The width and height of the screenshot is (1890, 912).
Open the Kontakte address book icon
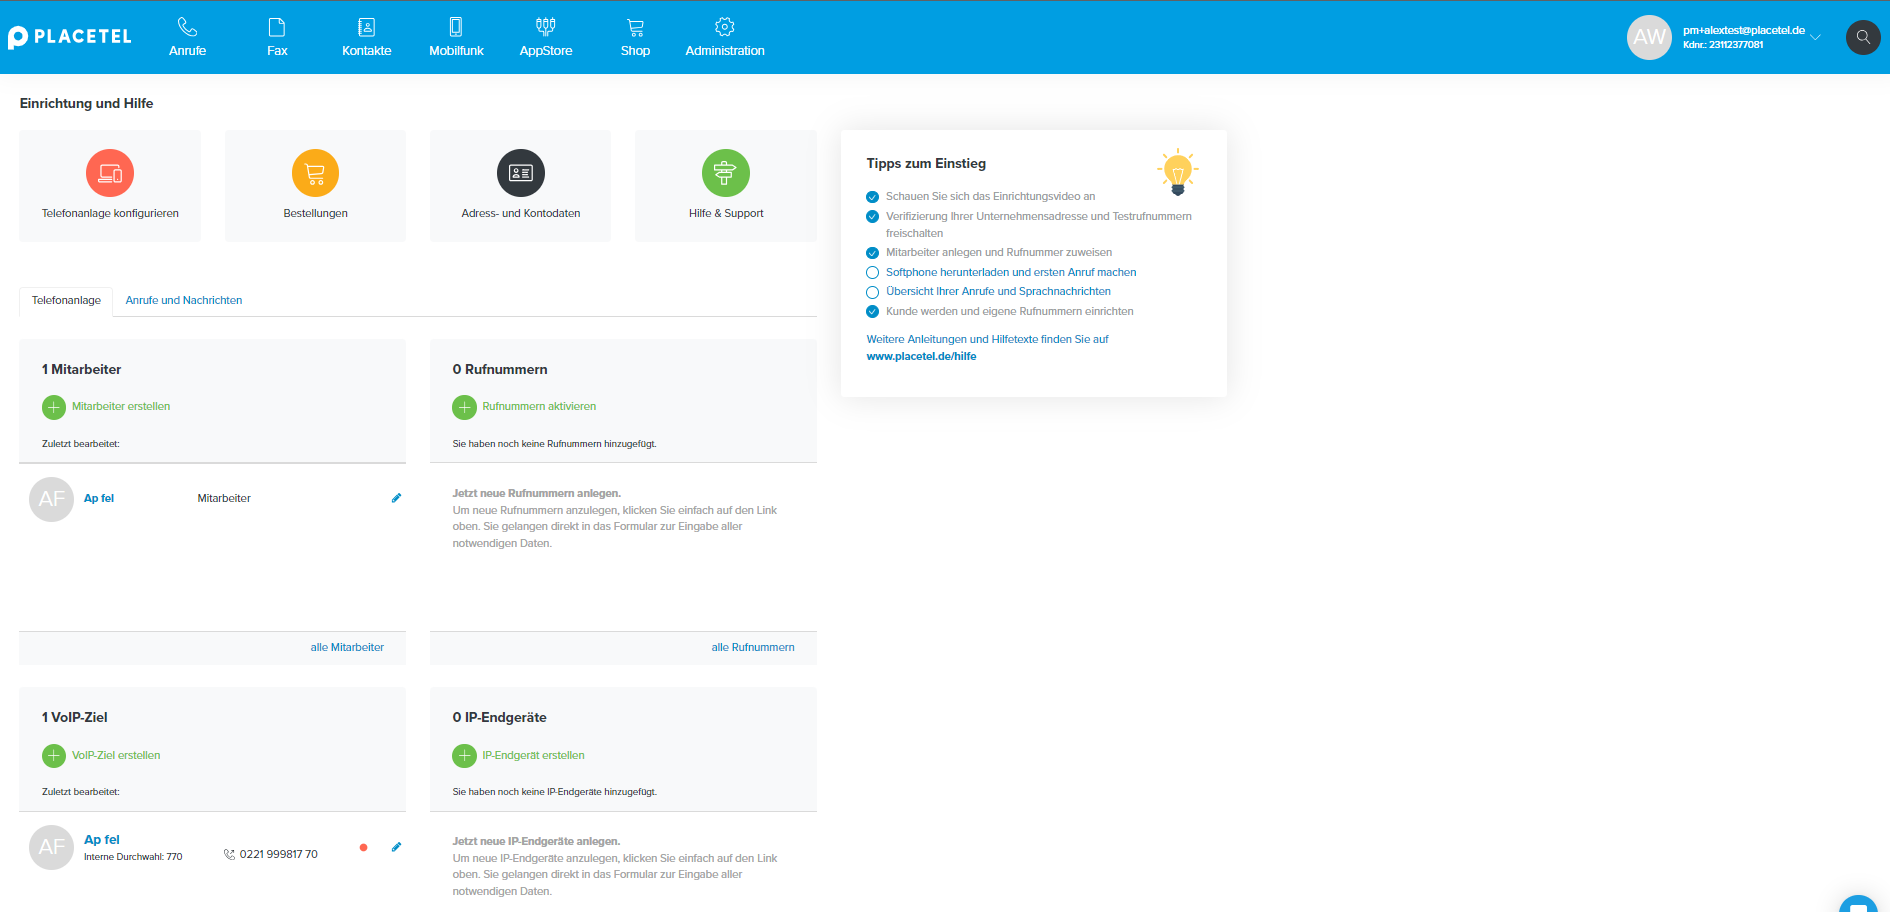click(x=366, y=27)
